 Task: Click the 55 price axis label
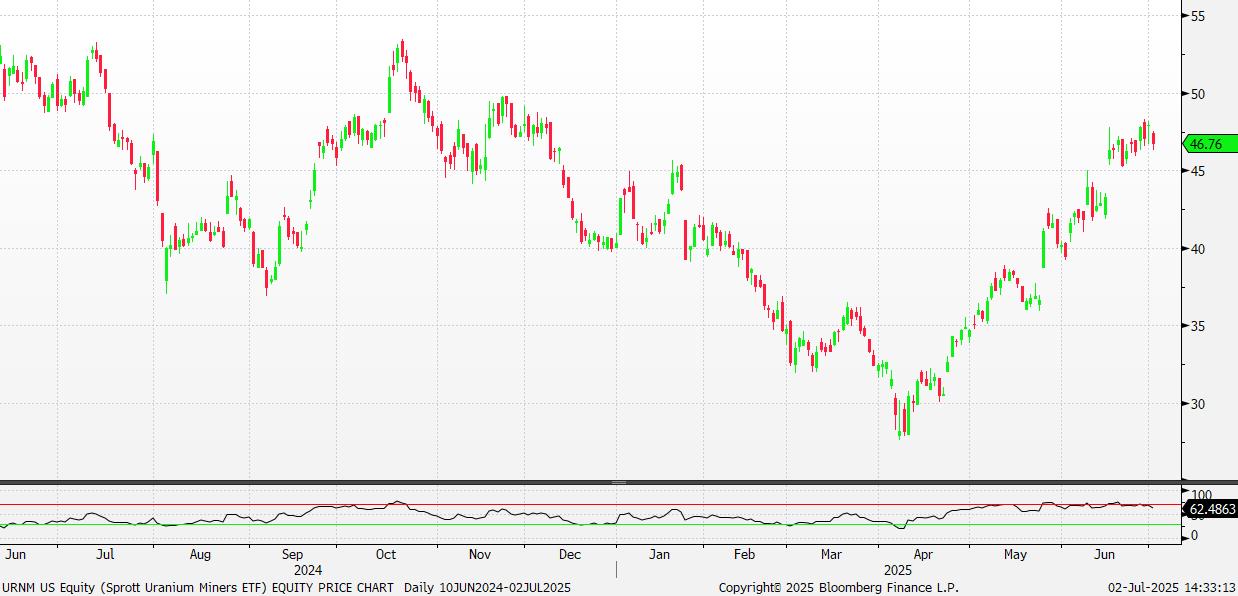click(x=1197, y=16)
